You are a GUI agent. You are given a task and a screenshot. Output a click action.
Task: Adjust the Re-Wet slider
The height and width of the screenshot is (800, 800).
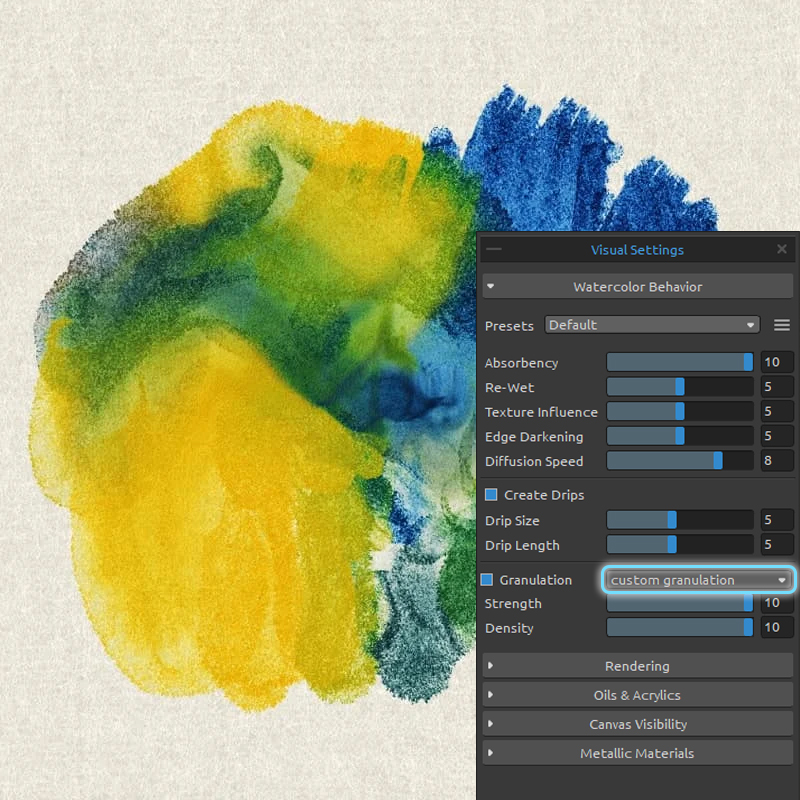coord(680,387)
